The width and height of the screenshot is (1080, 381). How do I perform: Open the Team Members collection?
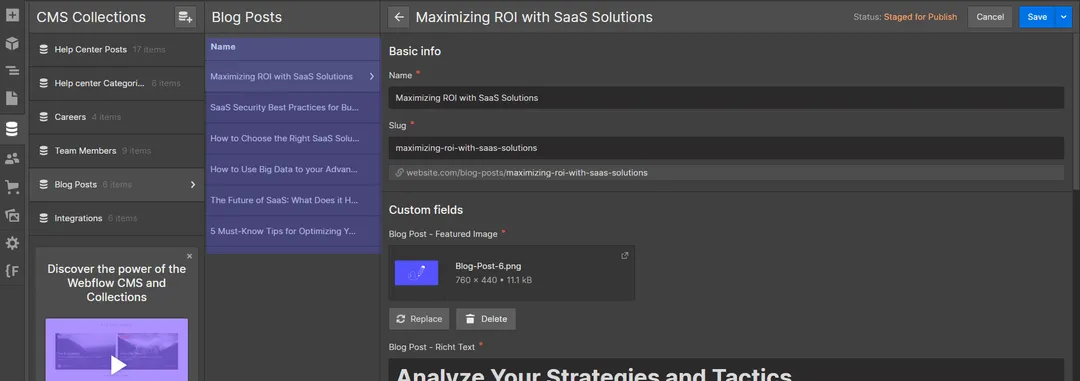pos(117,151)
